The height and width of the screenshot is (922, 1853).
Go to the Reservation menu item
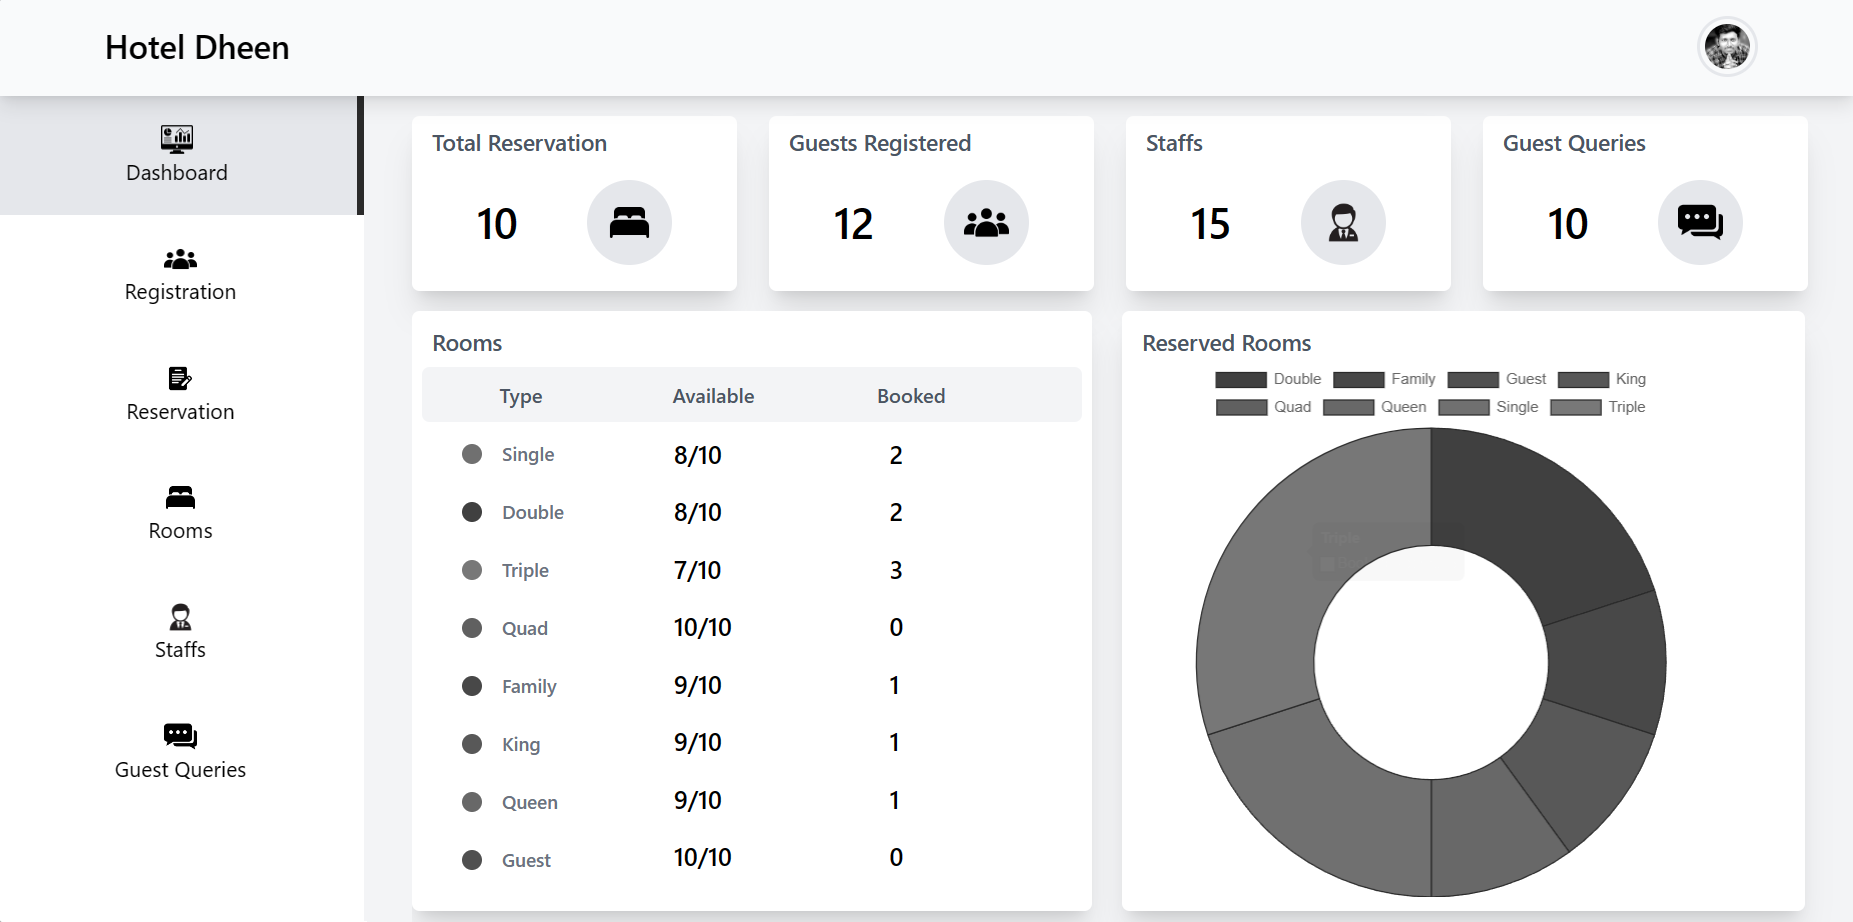point(180,412)
